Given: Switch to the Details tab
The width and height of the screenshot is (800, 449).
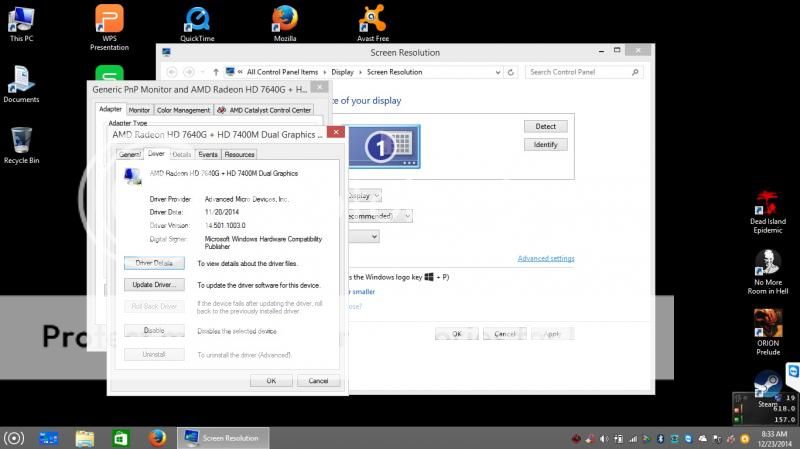Looking at the screenshot, I should [x=181, y=154].
